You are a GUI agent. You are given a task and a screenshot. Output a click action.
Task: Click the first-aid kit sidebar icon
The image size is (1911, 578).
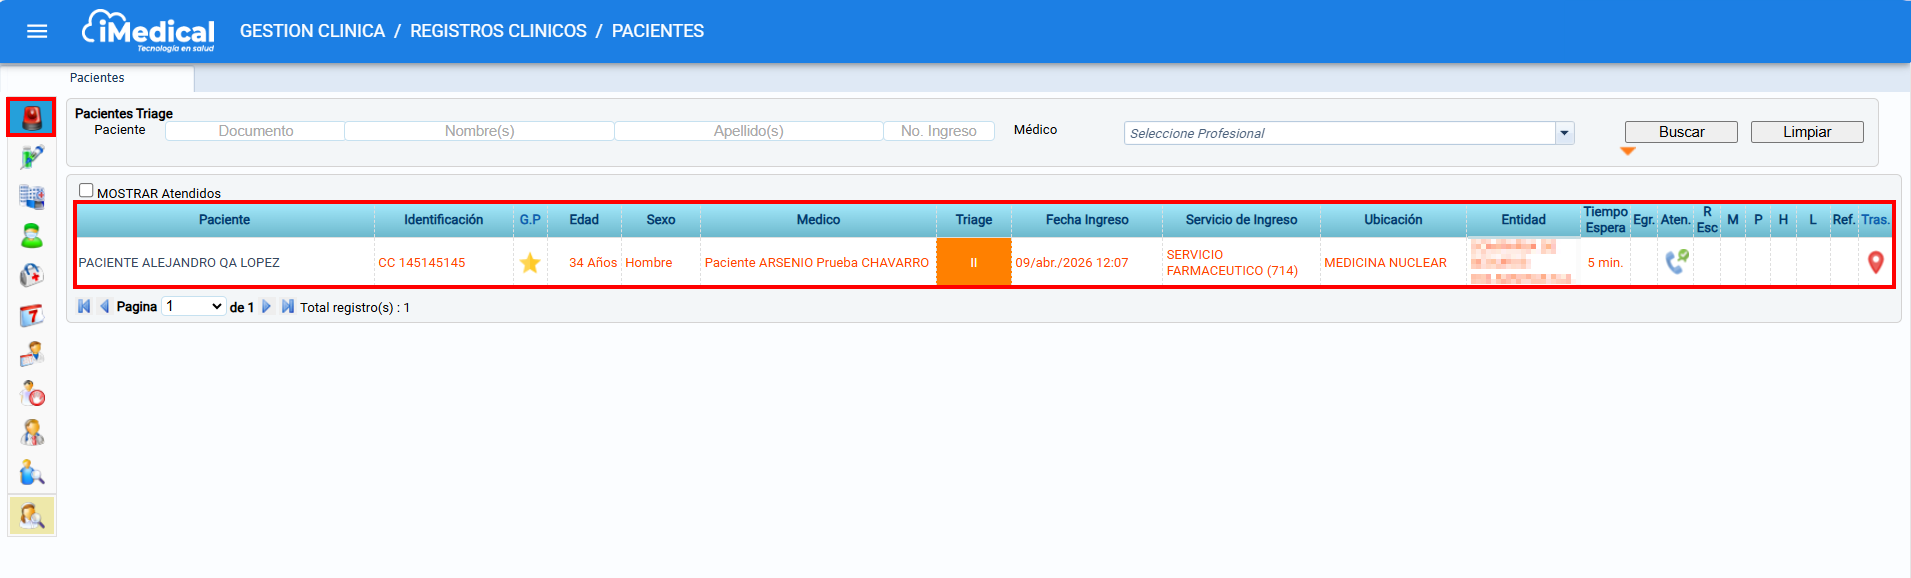32,275
